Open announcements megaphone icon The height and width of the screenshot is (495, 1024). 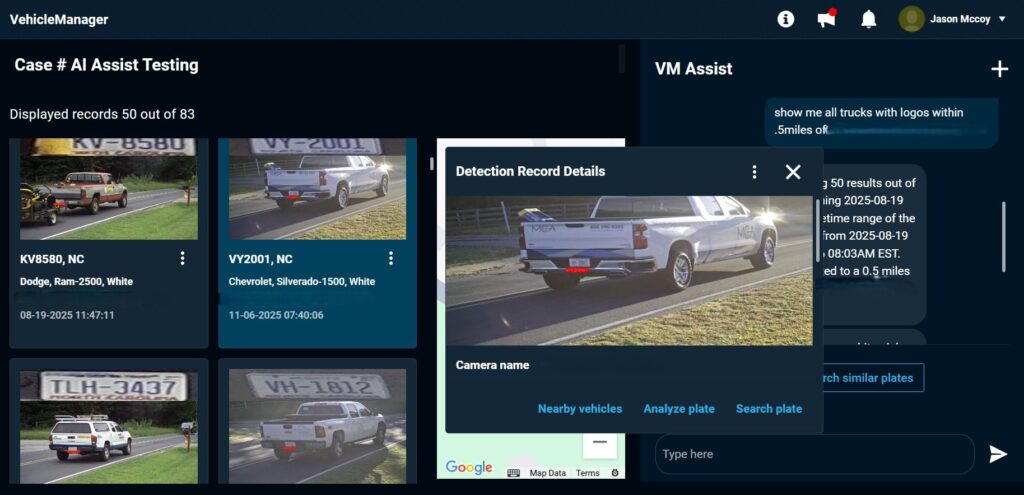click(x=827, y=19)
